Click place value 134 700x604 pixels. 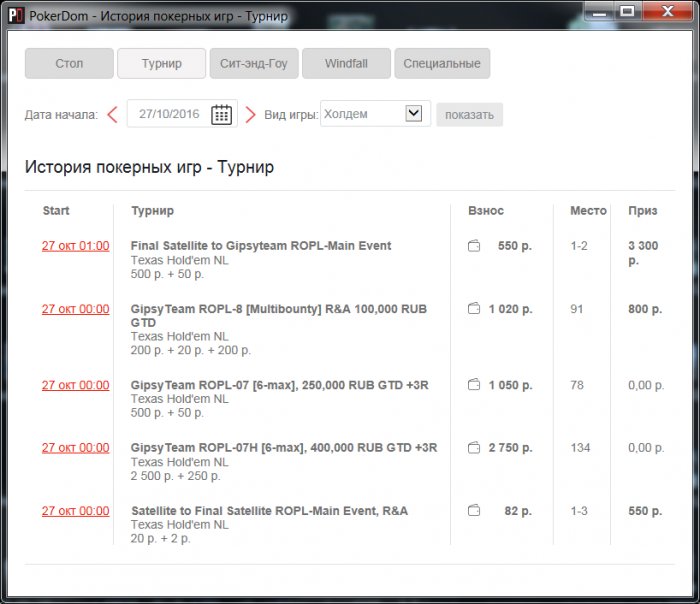pos(580,447)
